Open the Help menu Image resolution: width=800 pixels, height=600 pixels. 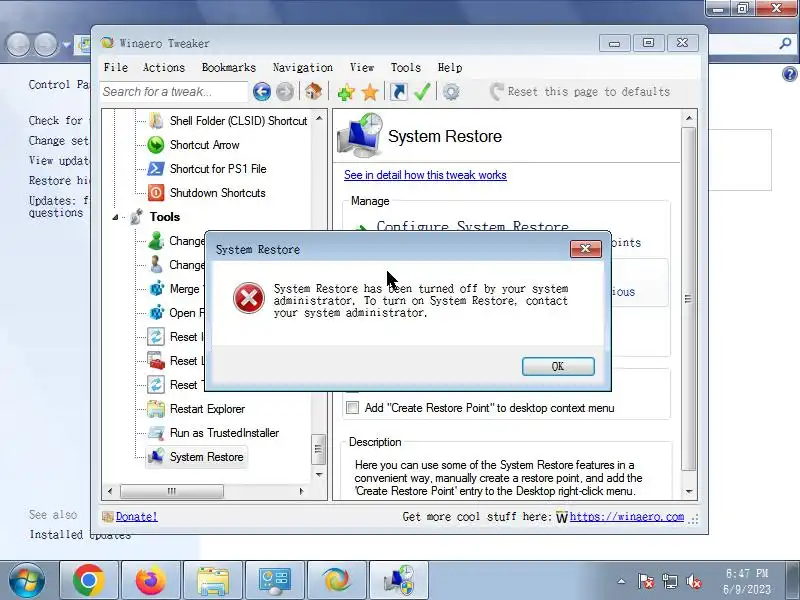(x=449, y=67)
